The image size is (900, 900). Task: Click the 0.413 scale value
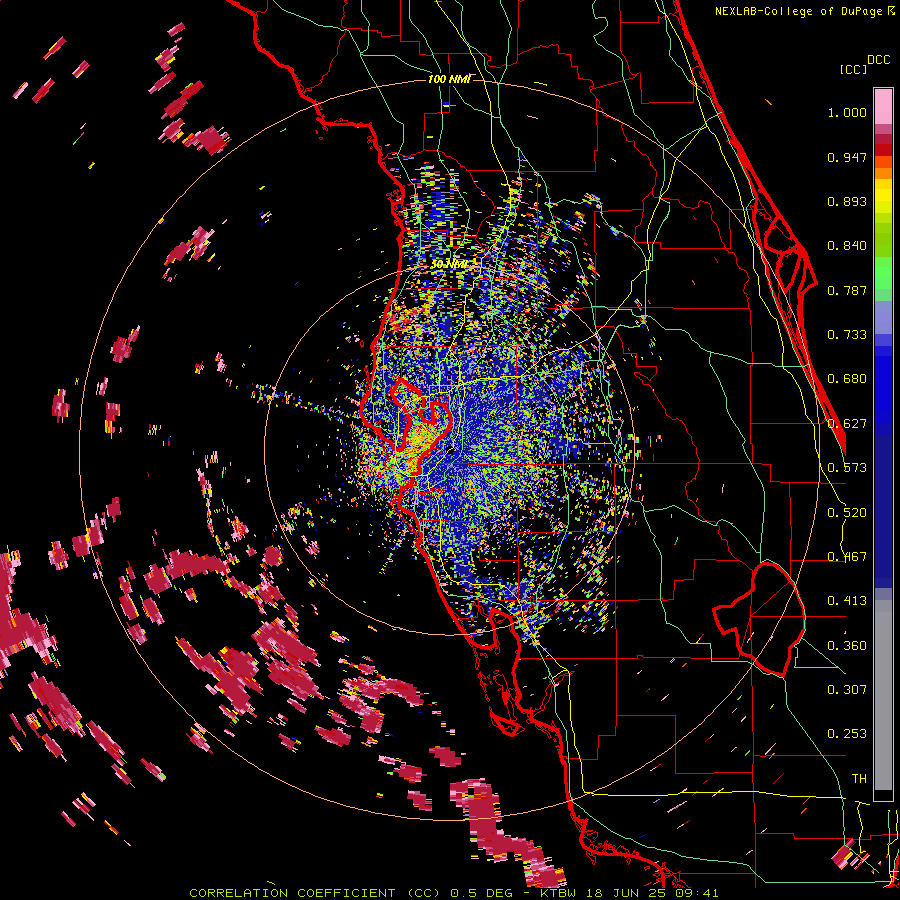[847, 601]
